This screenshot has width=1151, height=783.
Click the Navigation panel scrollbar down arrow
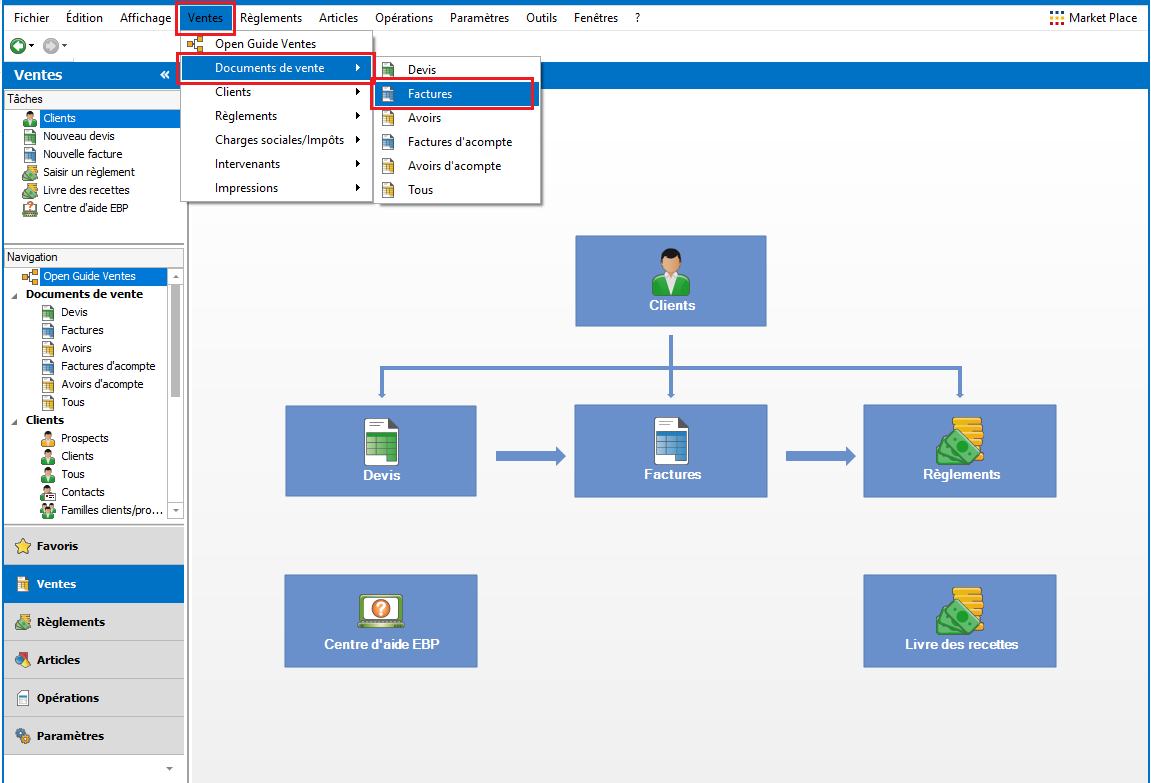point(176,510)
